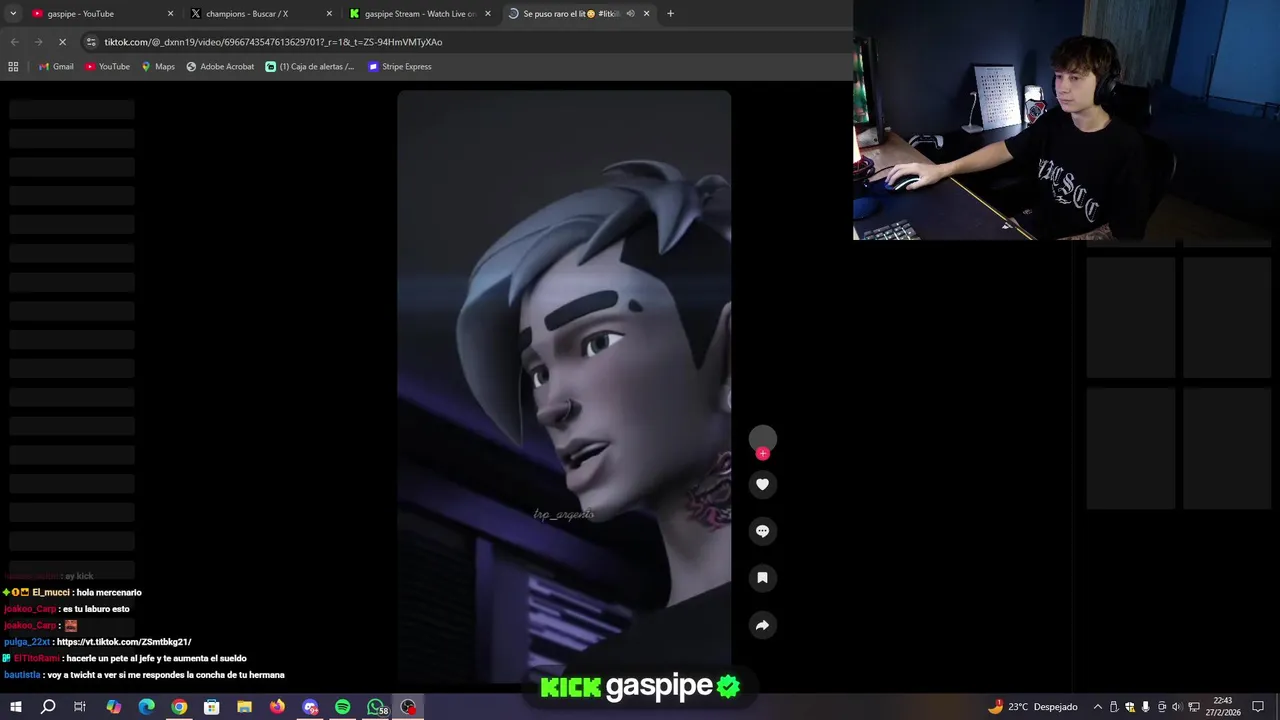Show hidden system tray icons

pyautogui.click(x=1097, y=707)
